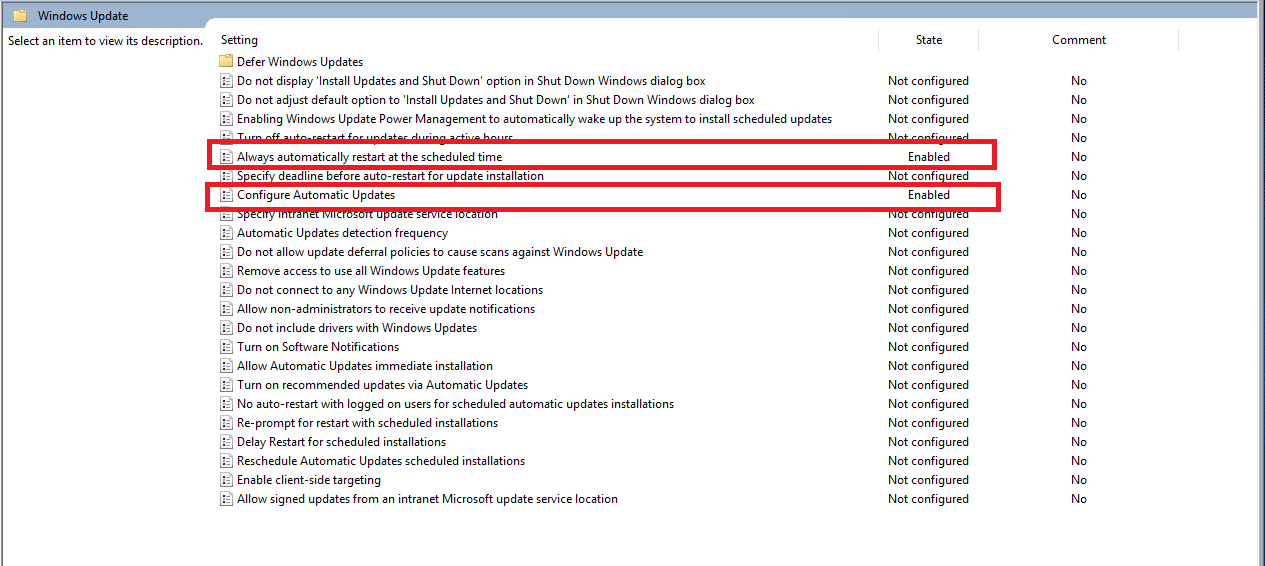
Task: Select 'Defer Windows Updates' folder name
Action: click(300, 62)
